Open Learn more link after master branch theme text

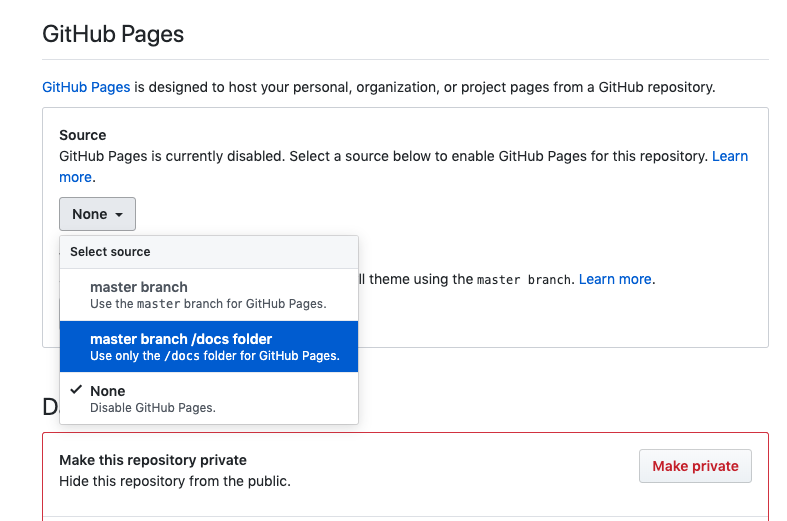pyautogui.click(x=615, y=279)
